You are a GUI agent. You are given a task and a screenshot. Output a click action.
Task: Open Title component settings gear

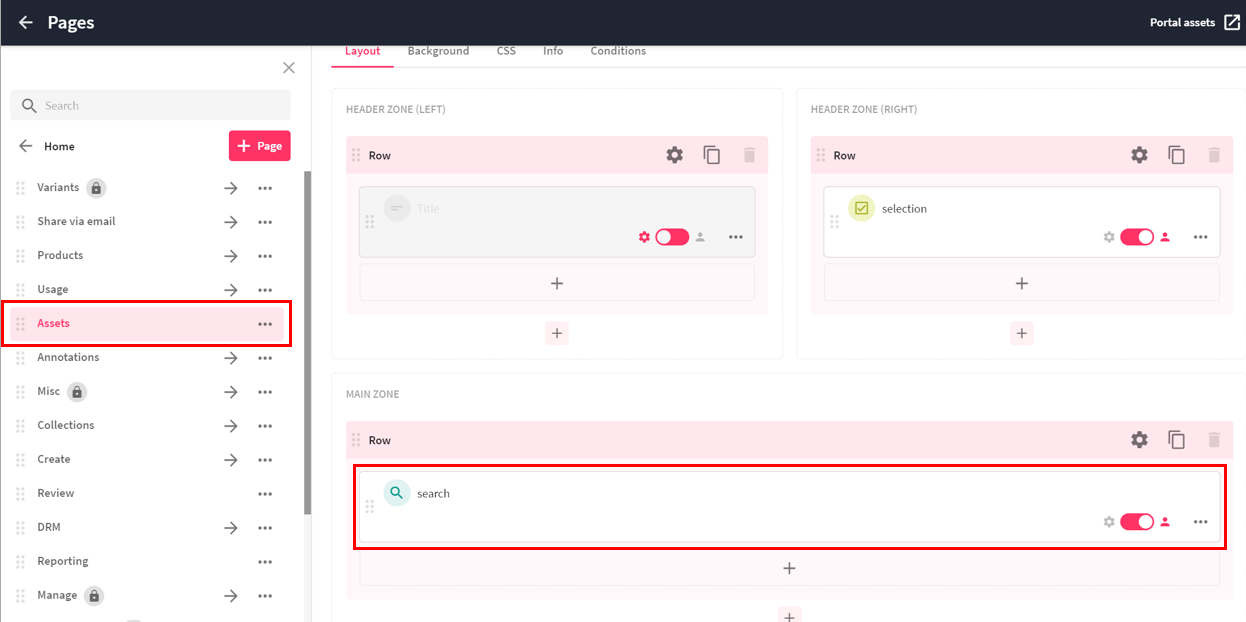[x=644, y=237]
